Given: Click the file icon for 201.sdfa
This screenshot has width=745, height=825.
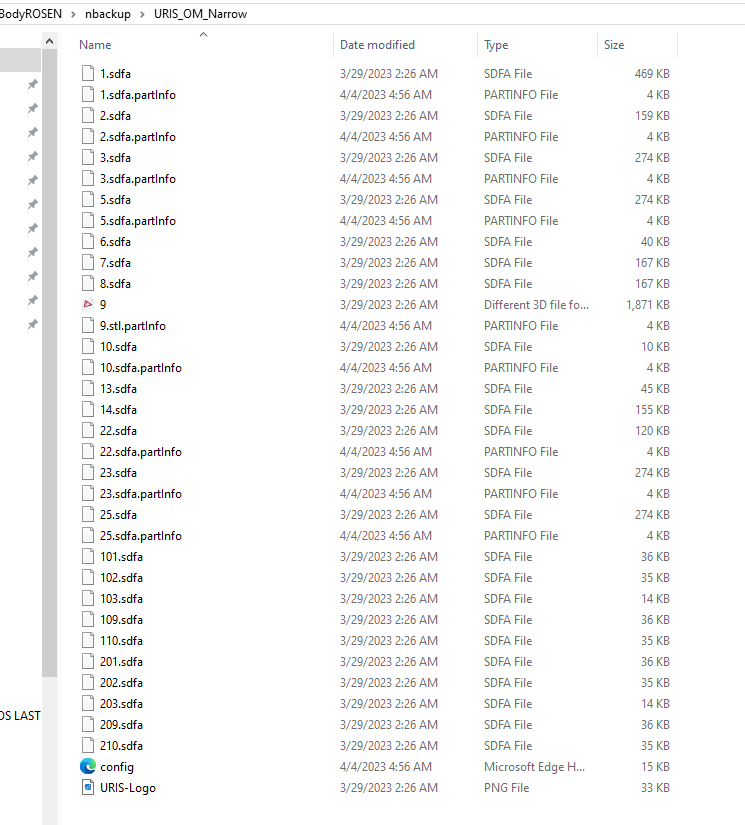Looking at the screenshot, I should point(88,661).
